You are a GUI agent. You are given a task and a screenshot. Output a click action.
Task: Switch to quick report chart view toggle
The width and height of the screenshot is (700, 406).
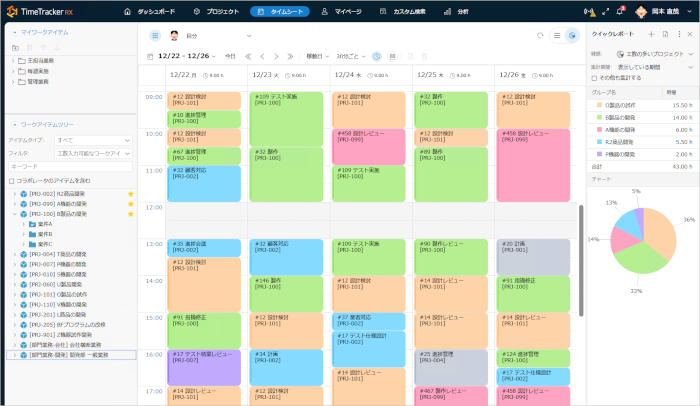[572, 36]
